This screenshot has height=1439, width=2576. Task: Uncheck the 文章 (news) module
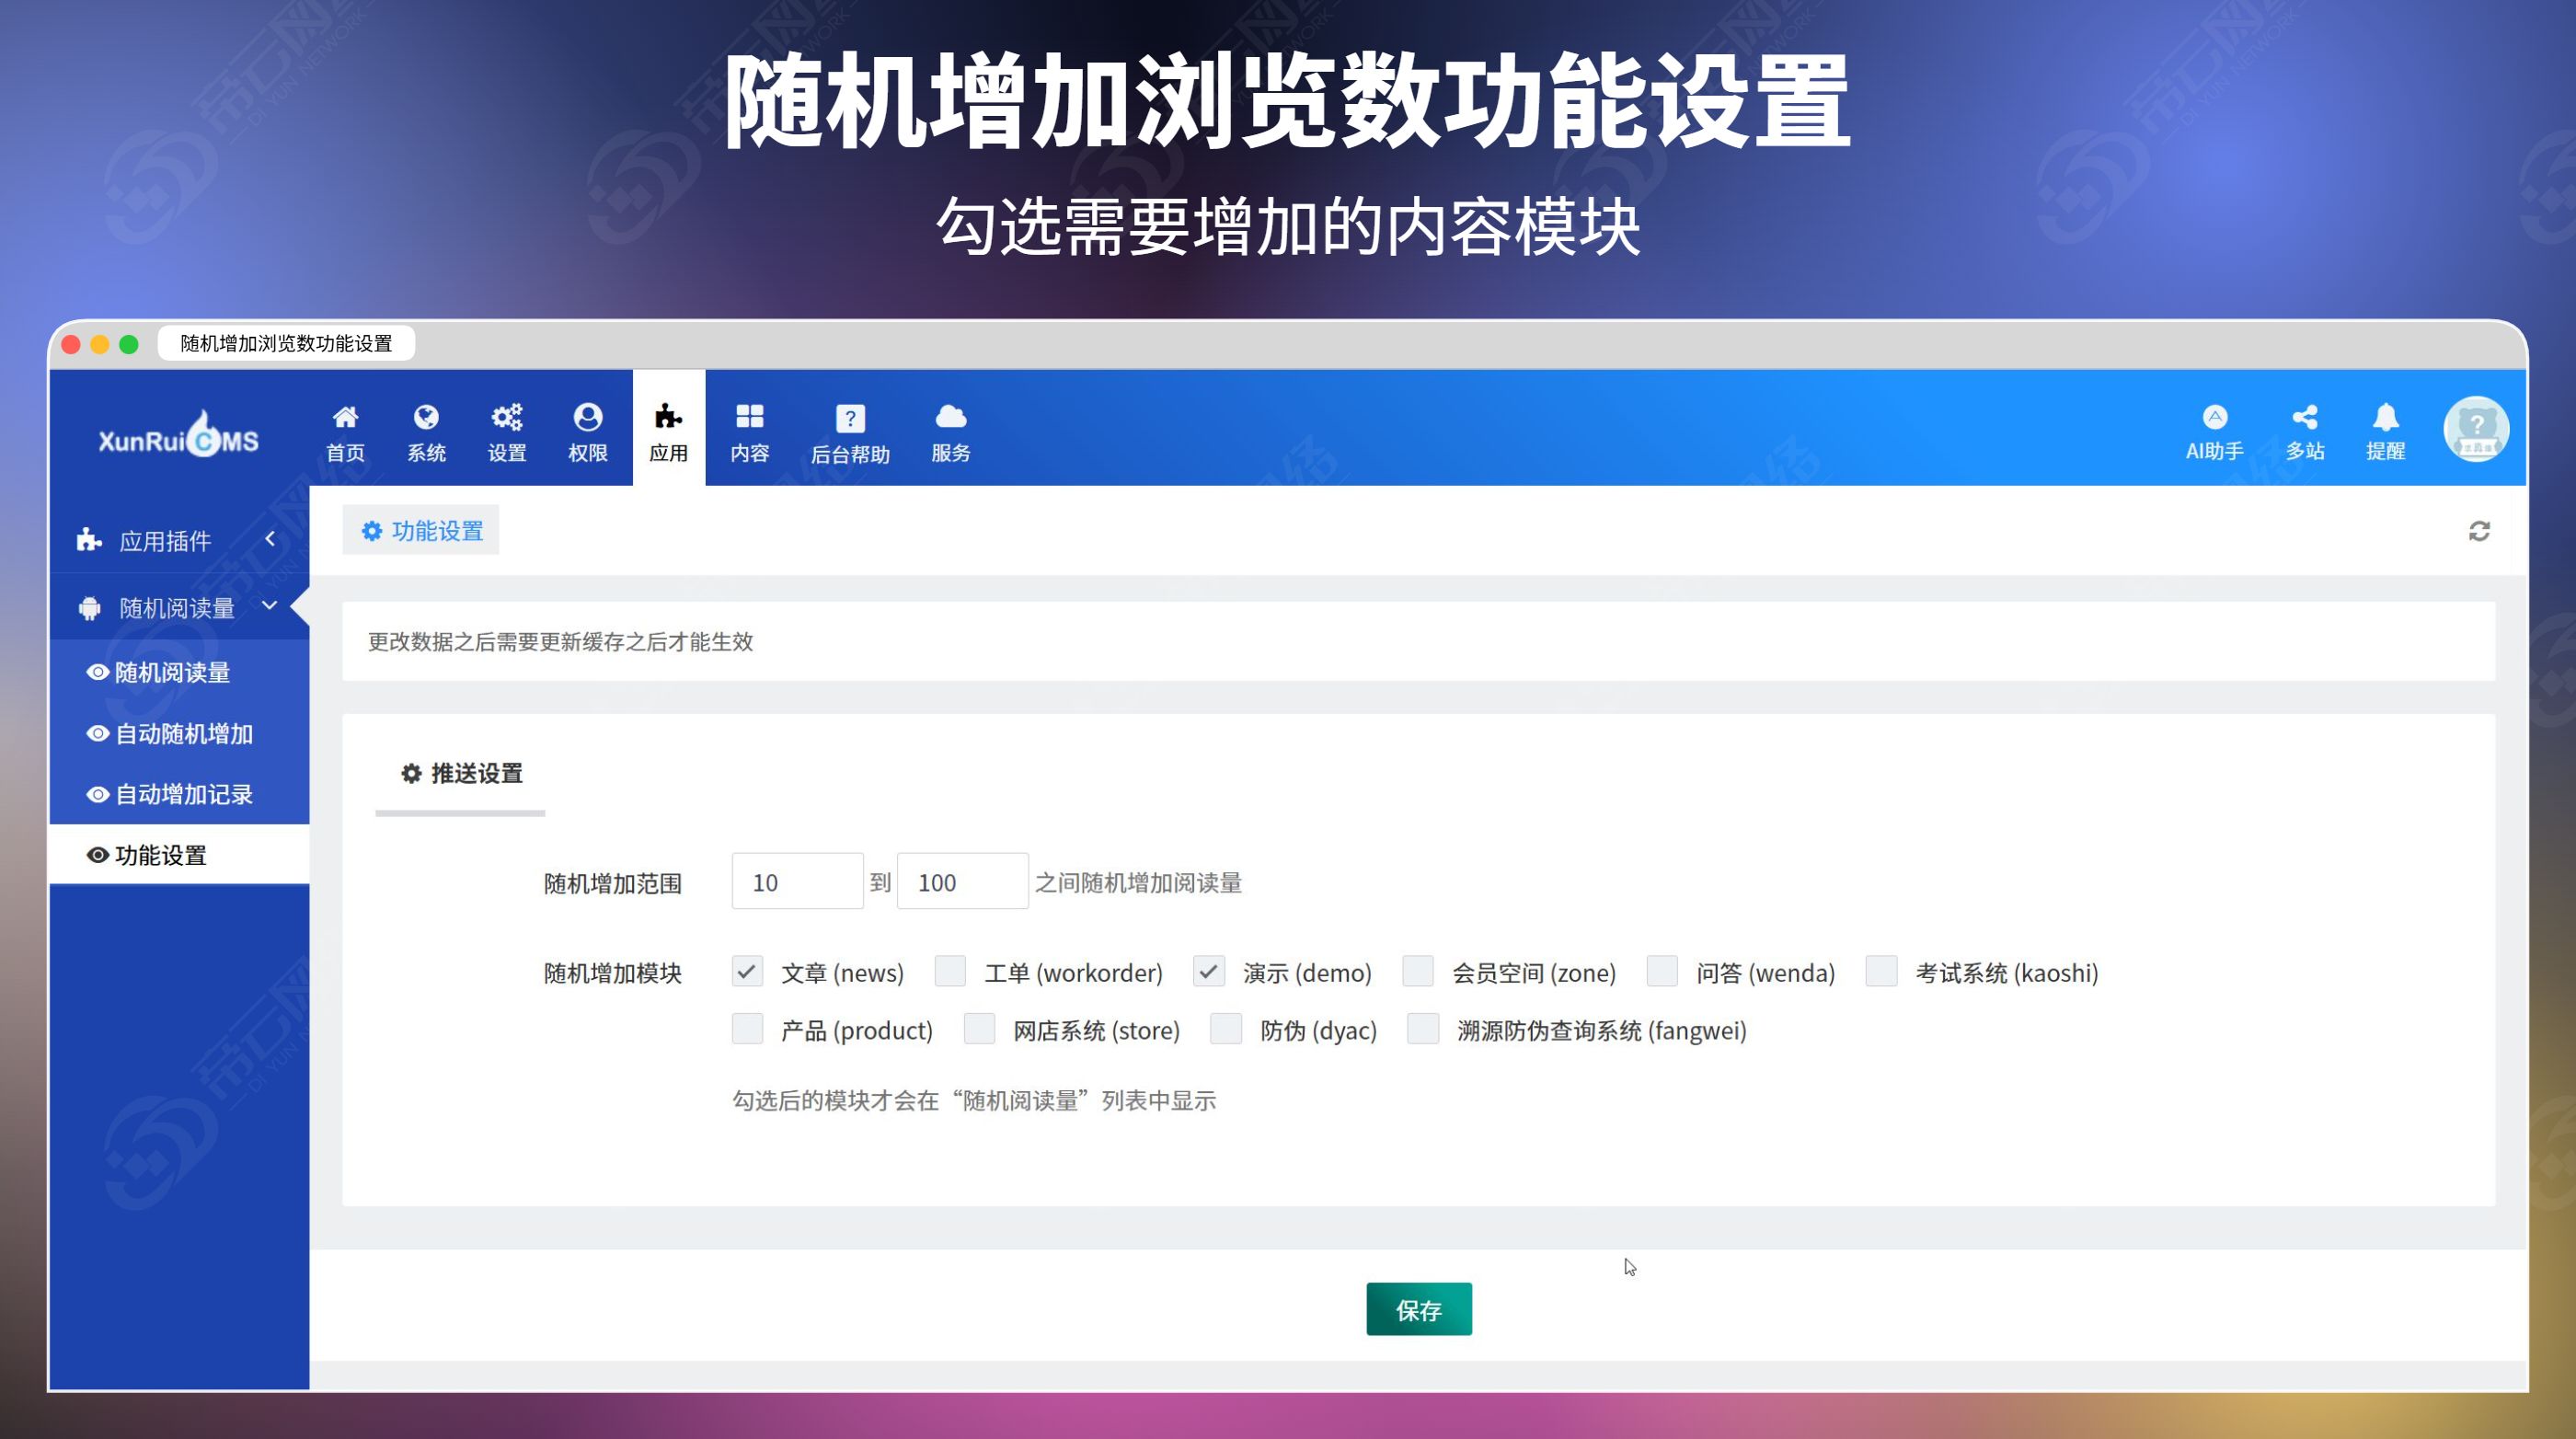tap(747, 970)
